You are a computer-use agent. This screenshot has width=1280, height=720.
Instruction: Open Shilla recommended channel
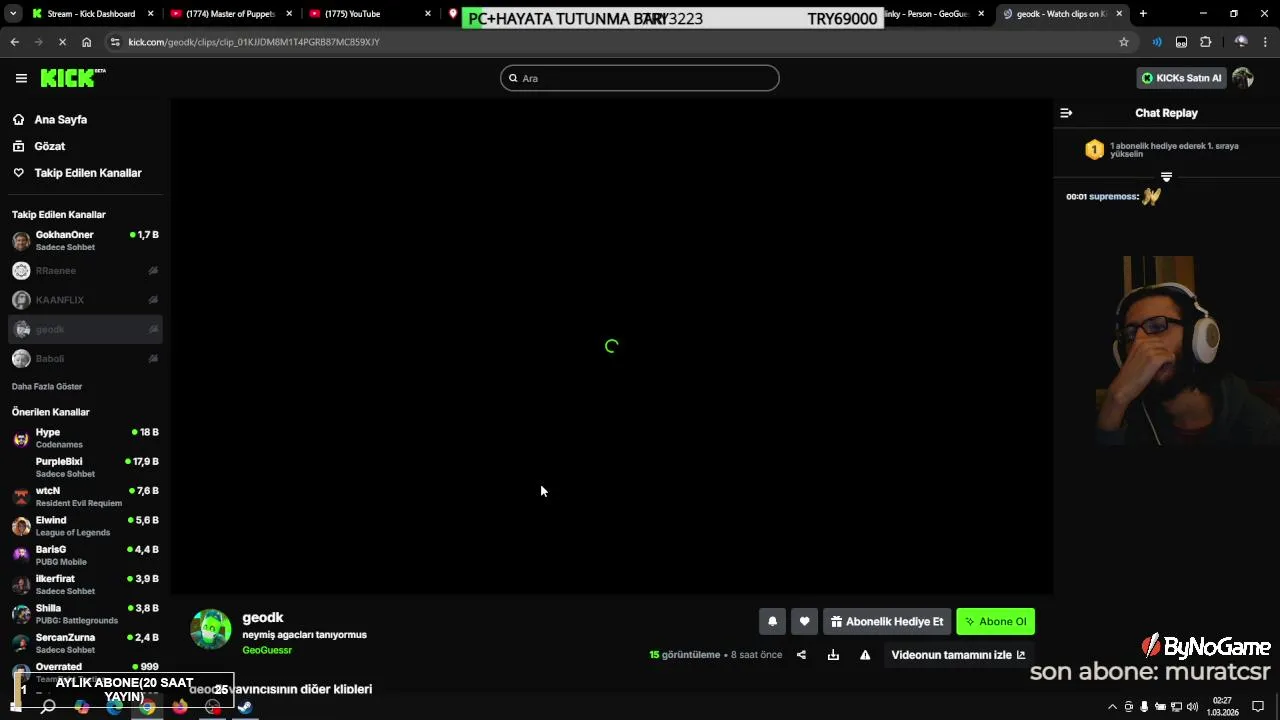pos(85,614)
